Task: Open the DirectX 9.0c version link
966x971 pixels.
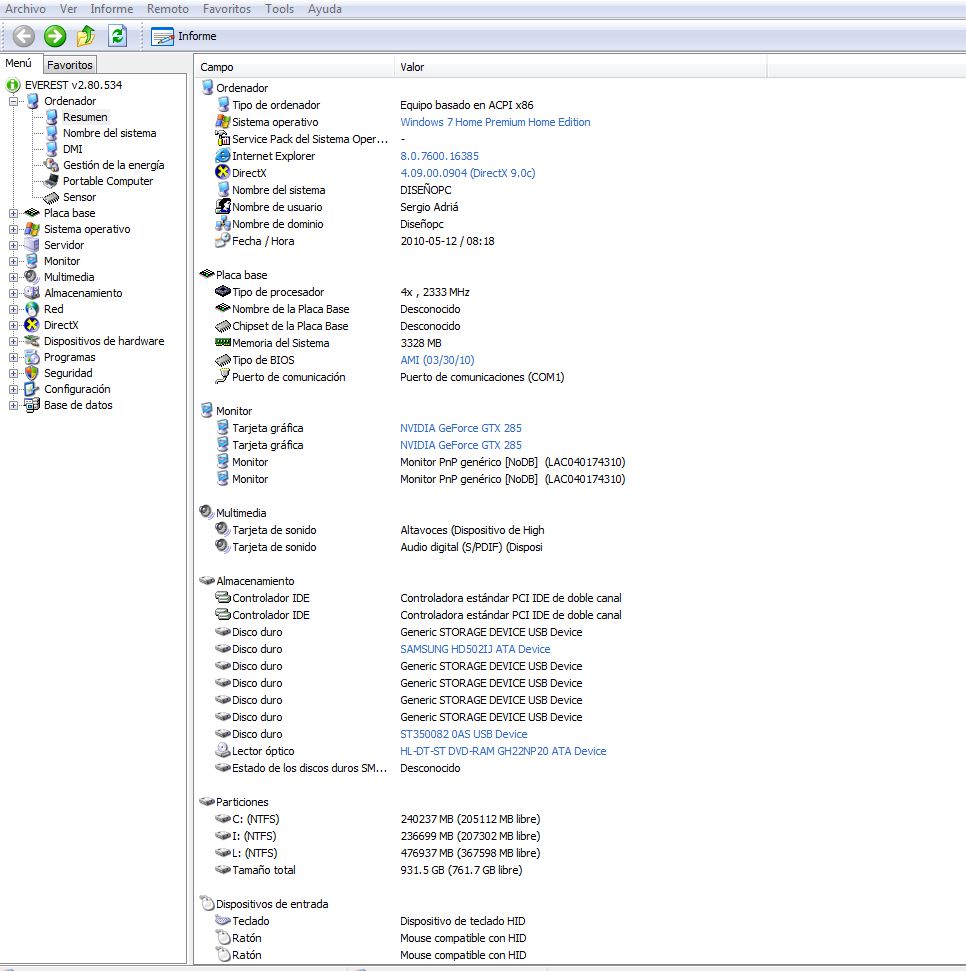Action: coord(468,173)
